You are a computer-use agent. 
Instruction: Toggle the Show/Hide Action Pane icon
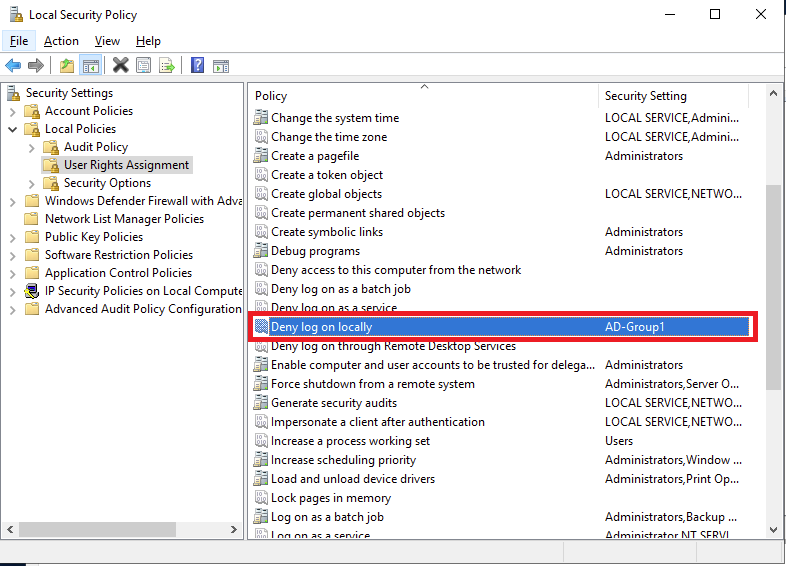pyautogui.click(x=221, y=66)
